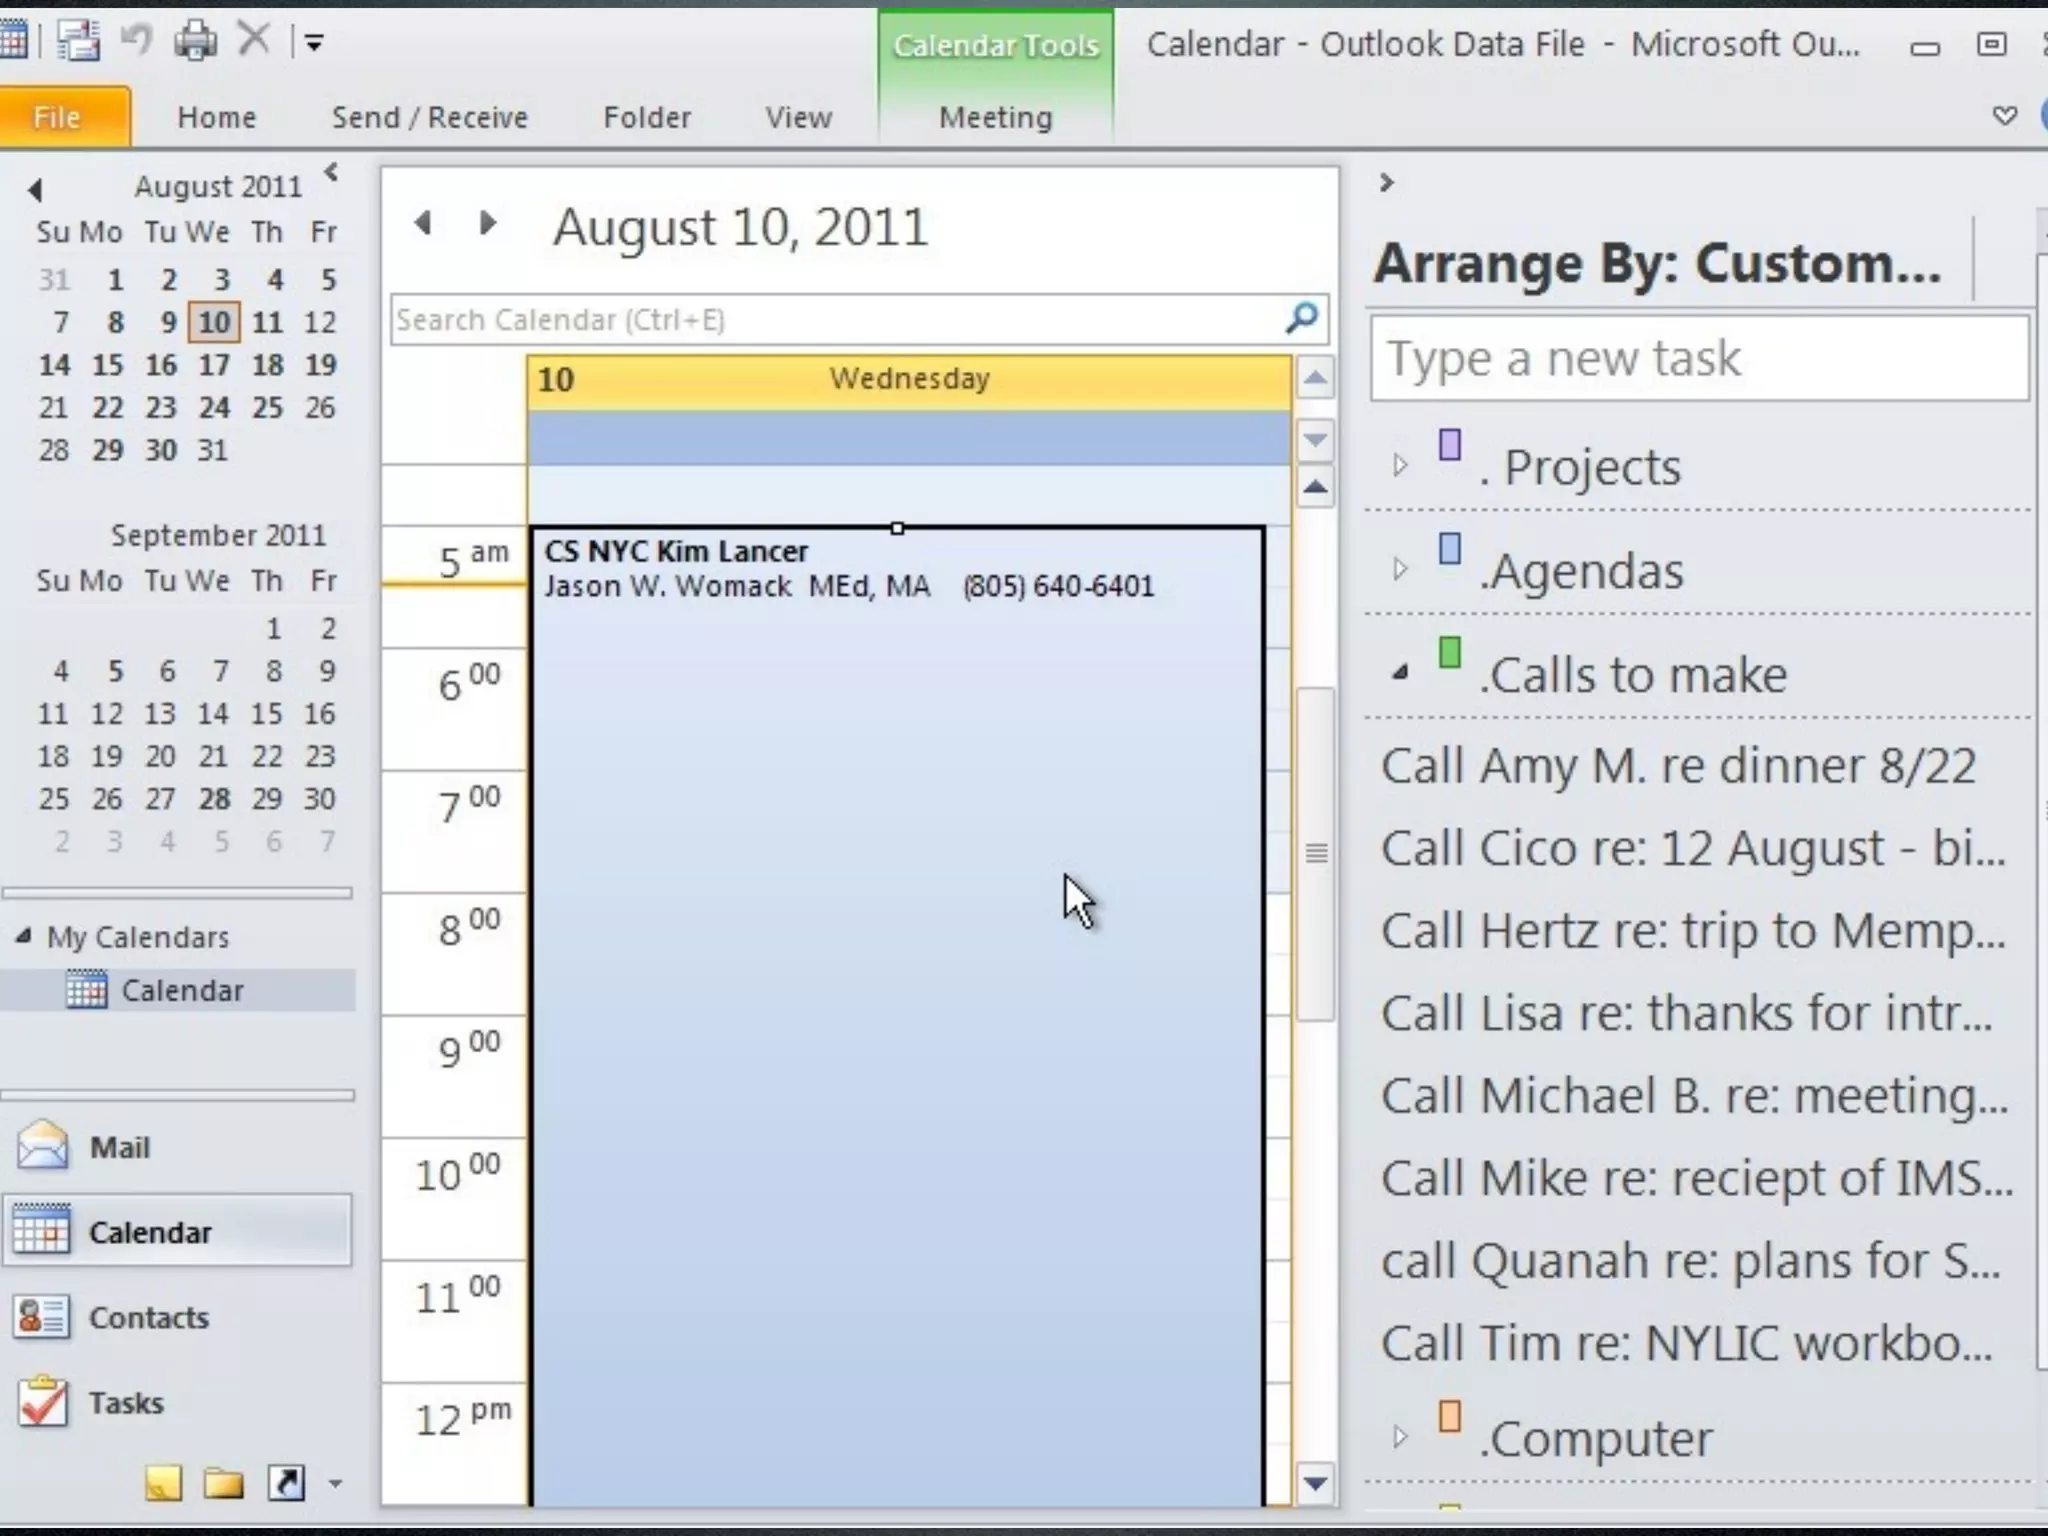The width and height of the screenshot is (2048, 1536).
Task: Open the Mail navigation icon
Action: 44,1146
